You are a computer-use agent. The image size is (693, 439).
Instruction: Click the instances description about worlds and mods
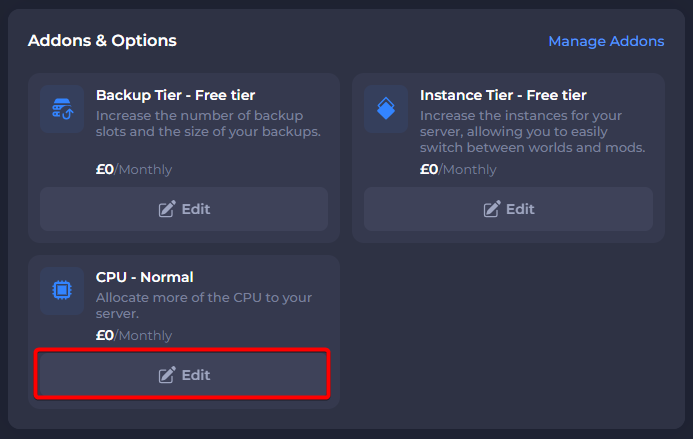pos(533,131)
